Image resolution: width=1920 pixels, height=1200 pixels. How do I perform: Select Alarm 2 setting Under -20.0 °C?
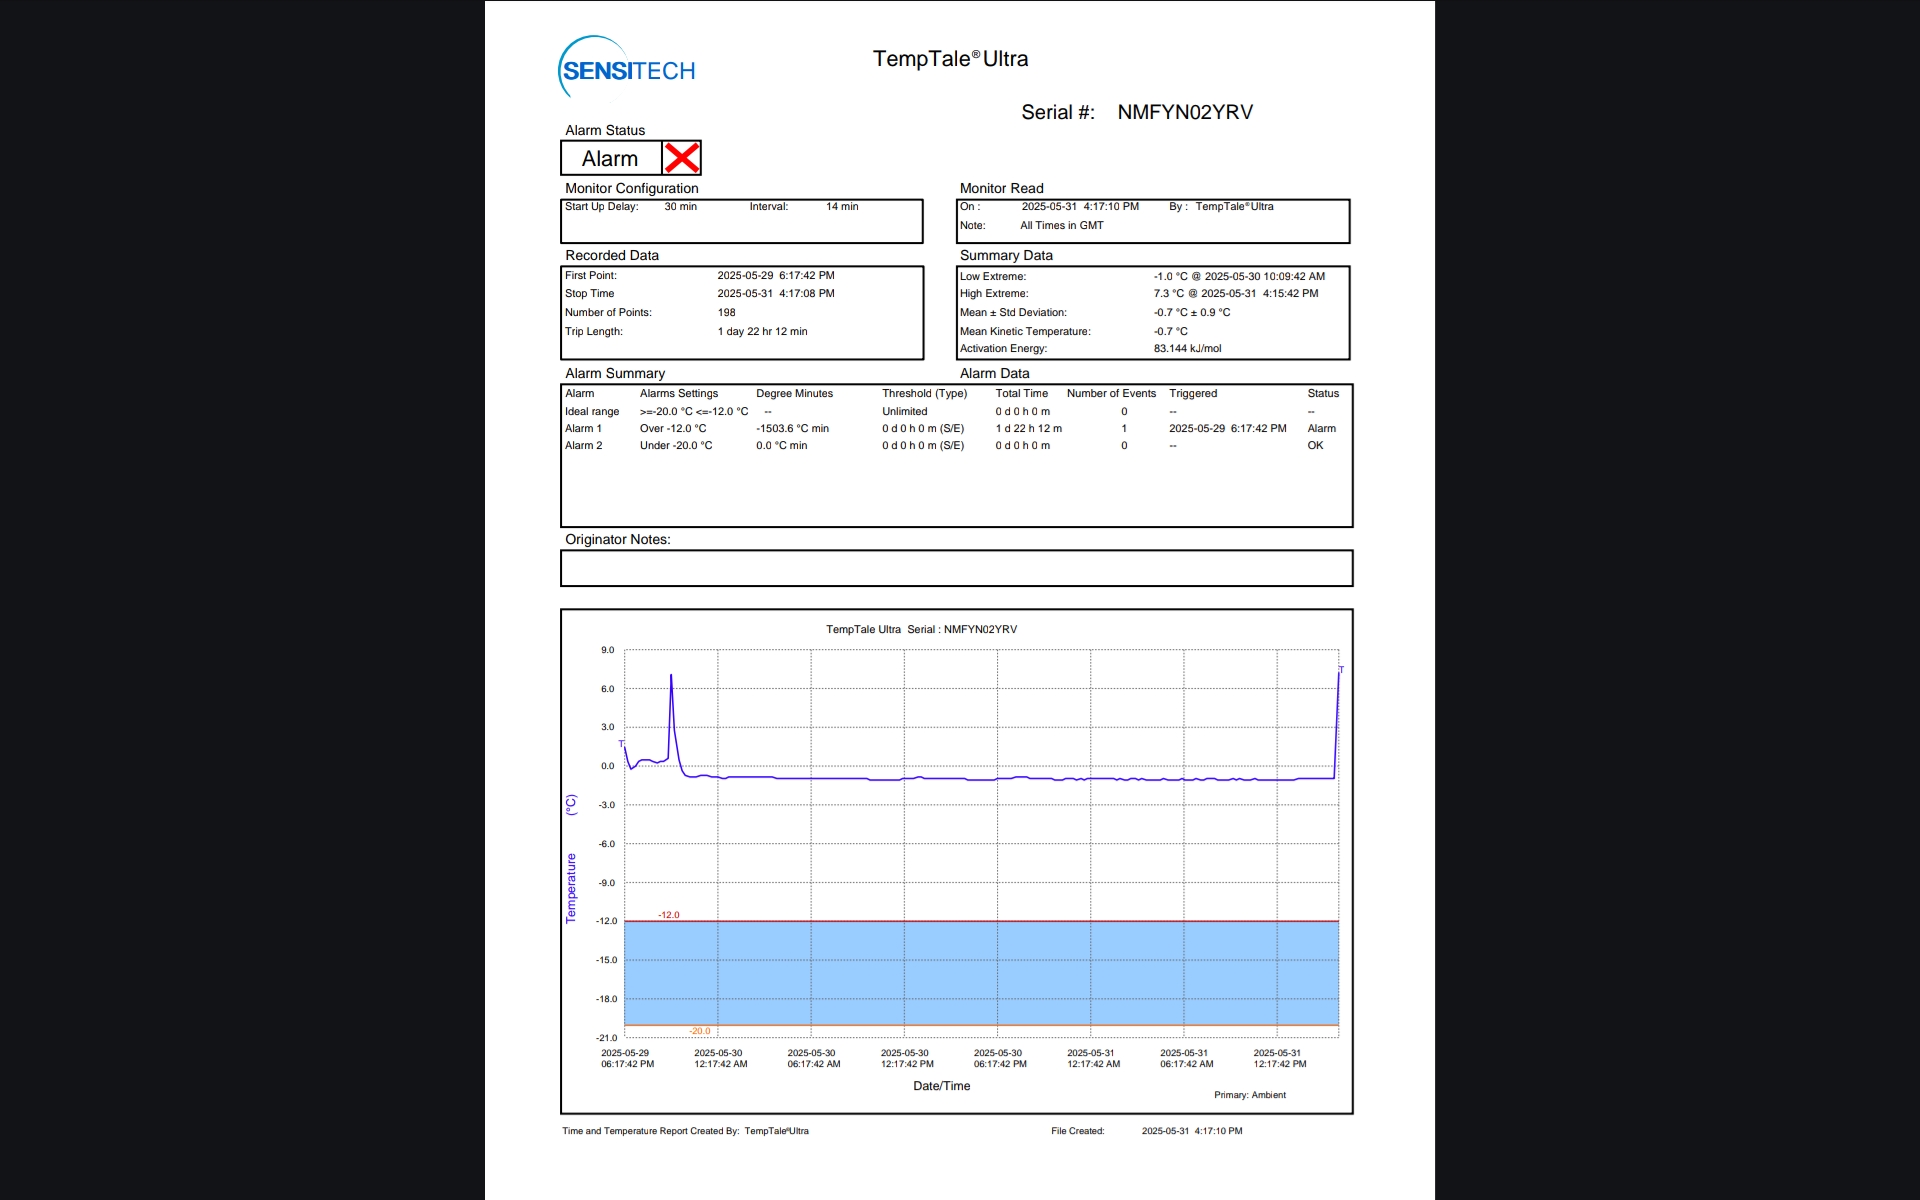(676, 446)
